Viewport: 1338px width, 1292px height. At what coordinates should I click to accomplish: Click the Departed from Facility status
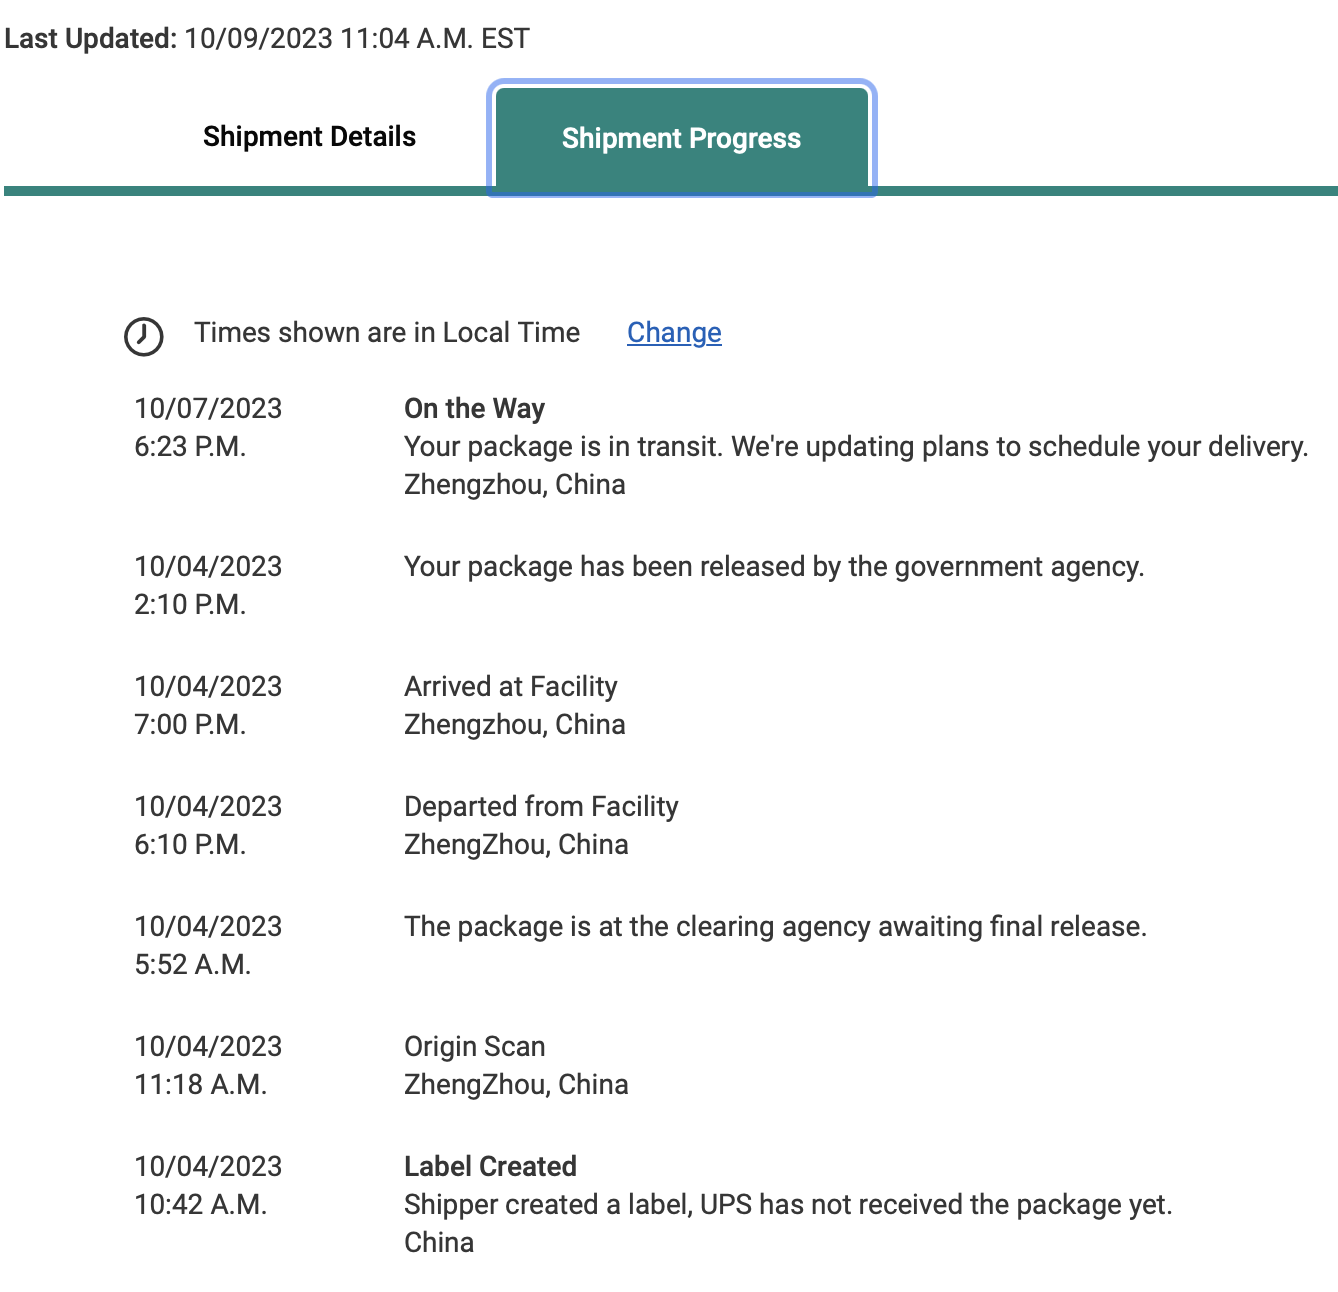pyautogui.click(x=541, y=807)
